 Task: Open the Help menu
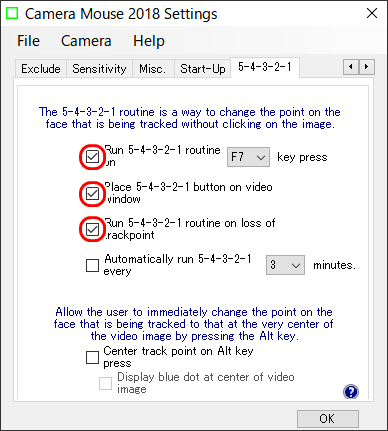tap(149, 41)
